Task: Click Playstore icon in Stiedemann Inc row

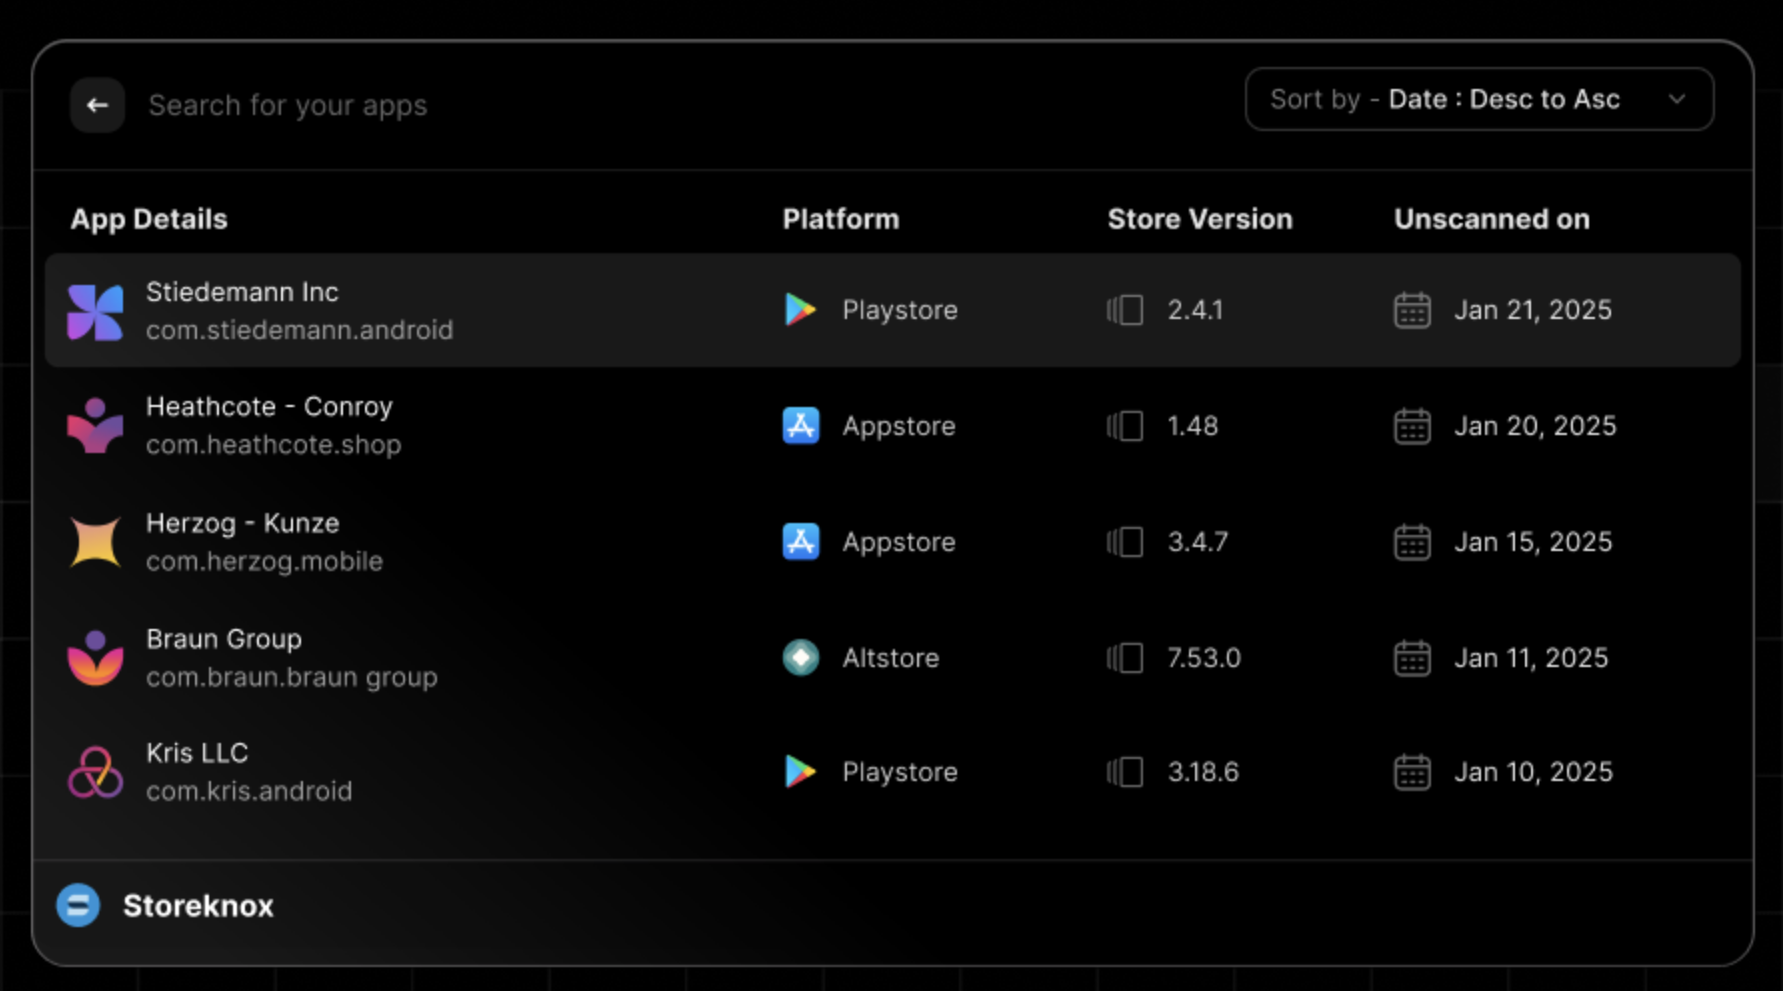Action: coord(800,310)
